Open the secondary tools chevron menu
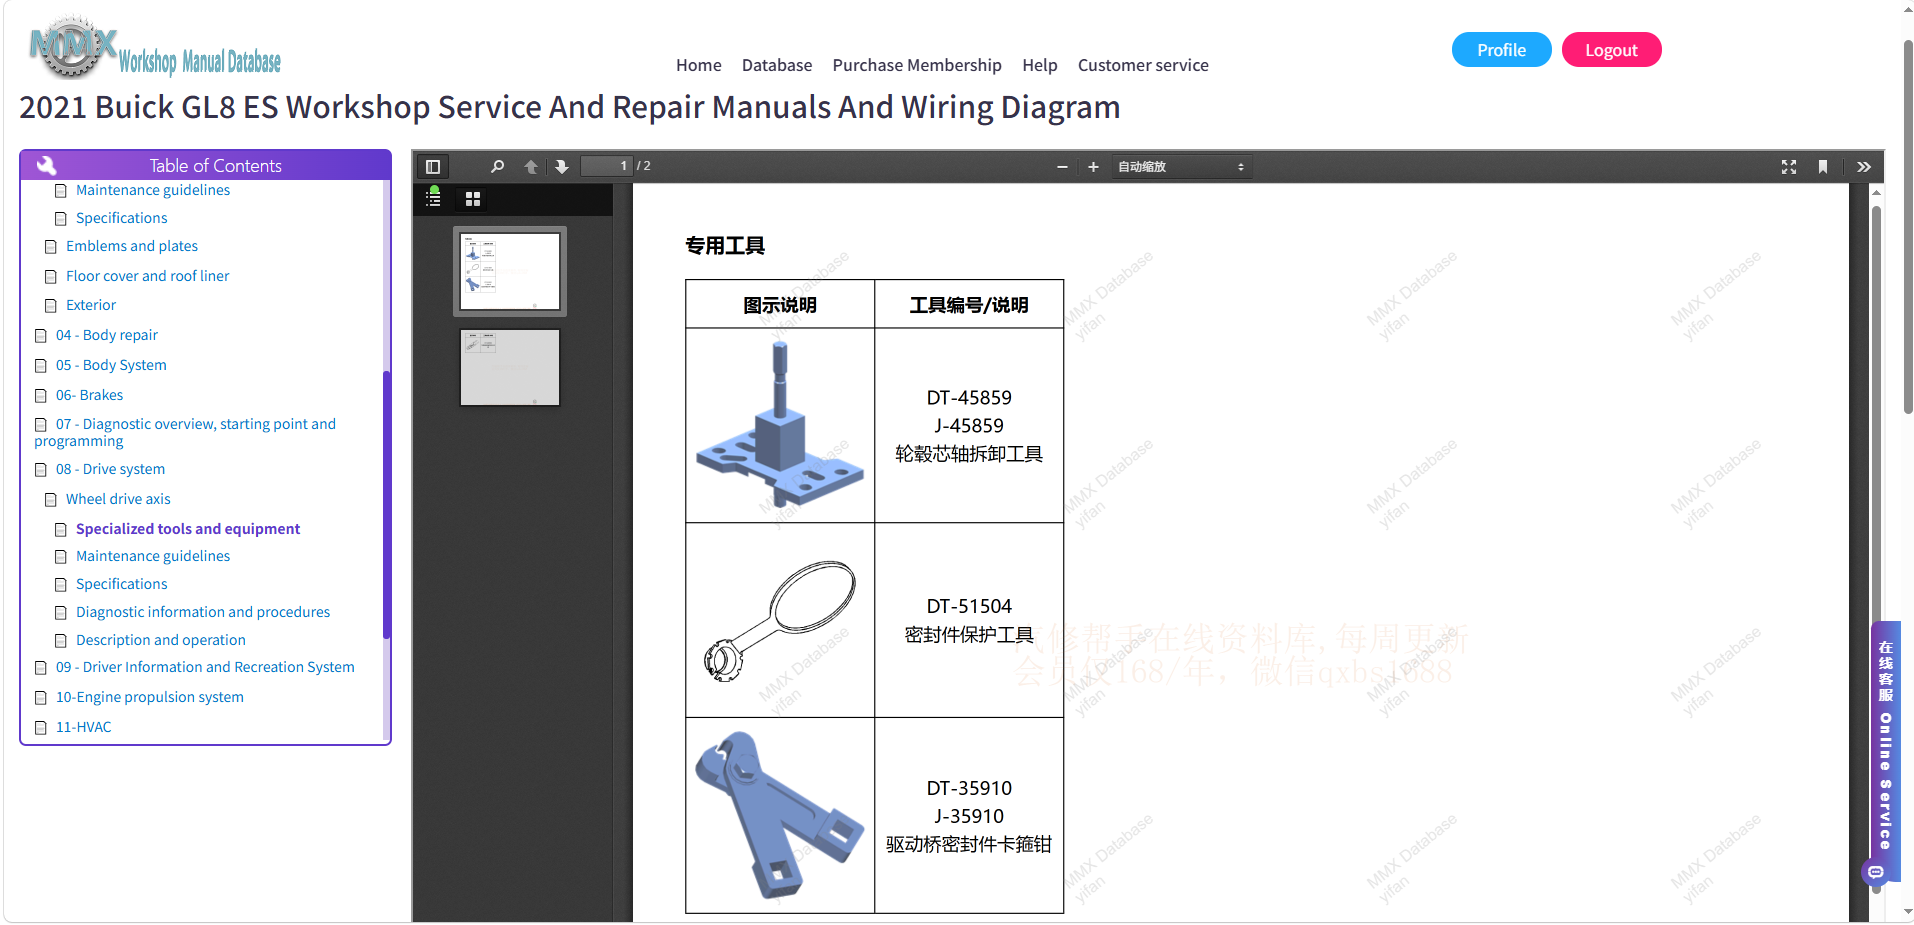1914x925 pixels. [1864, 167]
